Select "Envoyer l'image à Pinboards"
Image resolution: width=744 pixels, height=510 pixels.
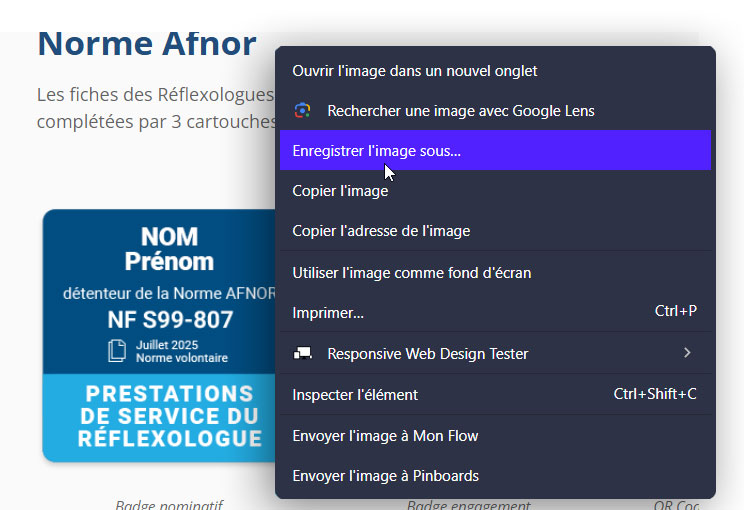[x=385, y=476]
